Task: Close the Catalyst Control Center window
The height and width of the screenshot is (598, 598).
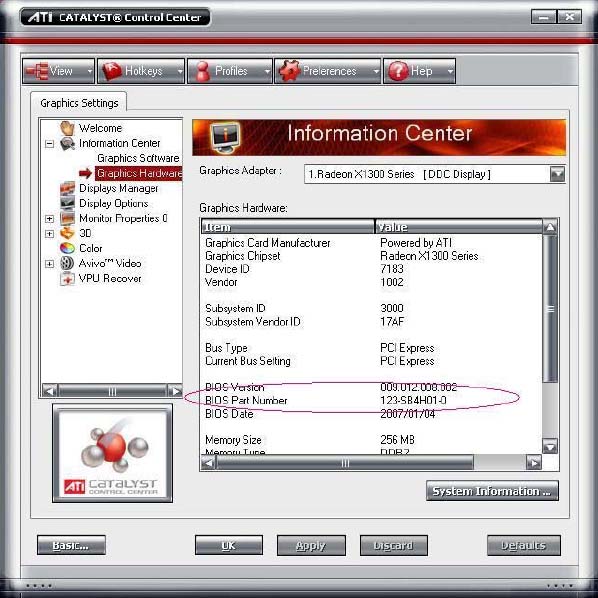Action: [x=569, y=17]
